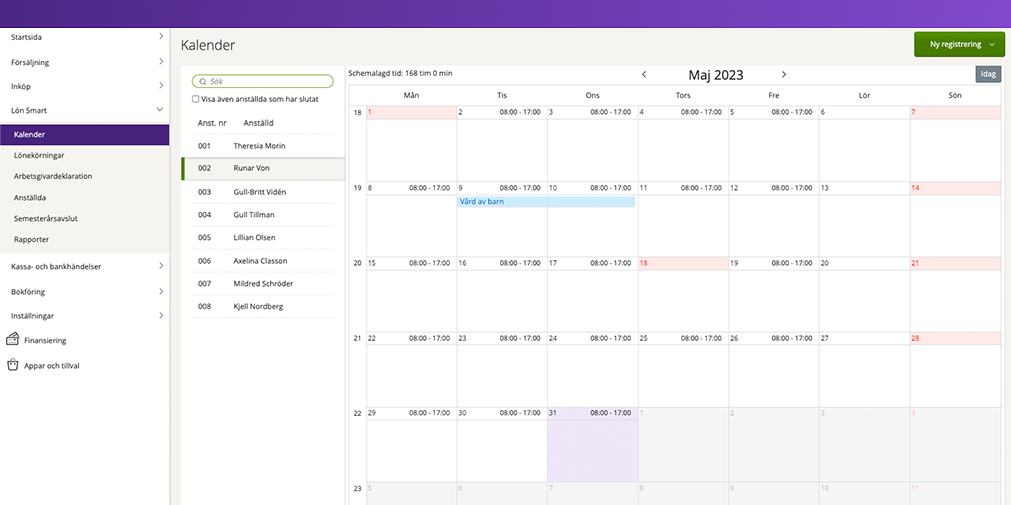The height and width of the screenshot is (505, 1011).
Task: Click the Anst. nr column header
Action: [212, 123]
